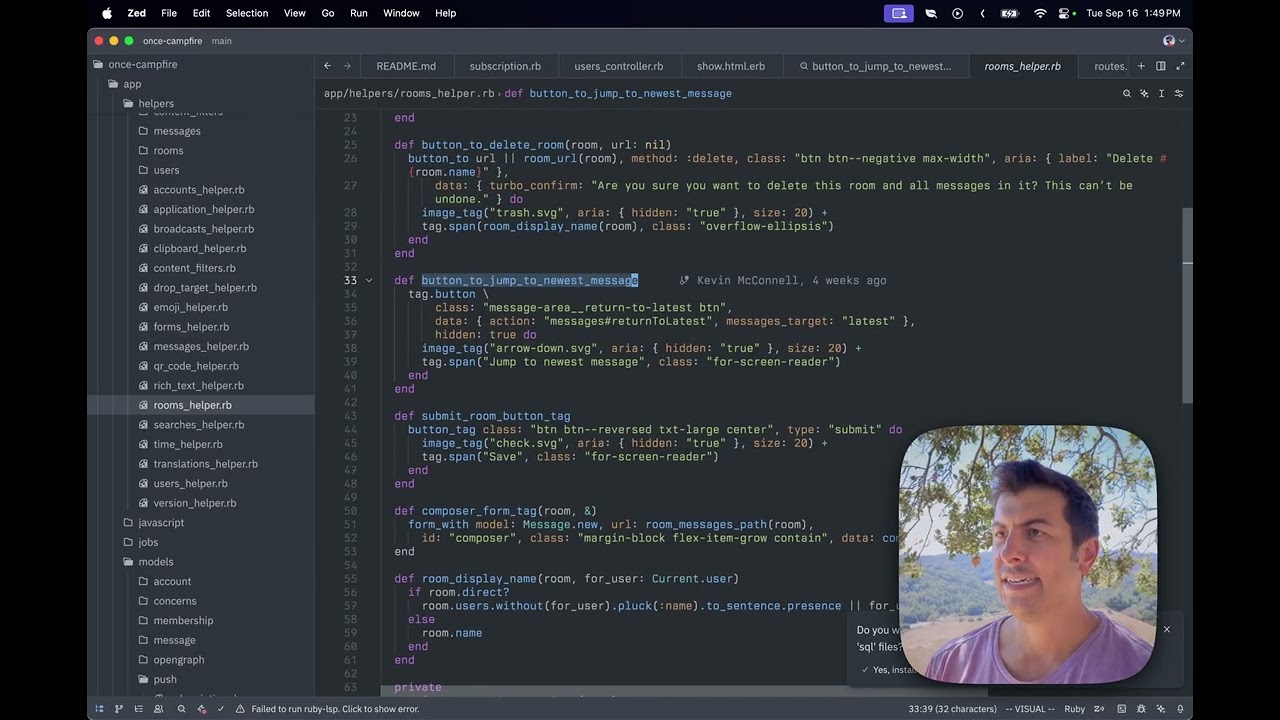This screenshot has width=1280, height=720.
Task: Open the git panel in status bar
Action: [x=118, y=709]
